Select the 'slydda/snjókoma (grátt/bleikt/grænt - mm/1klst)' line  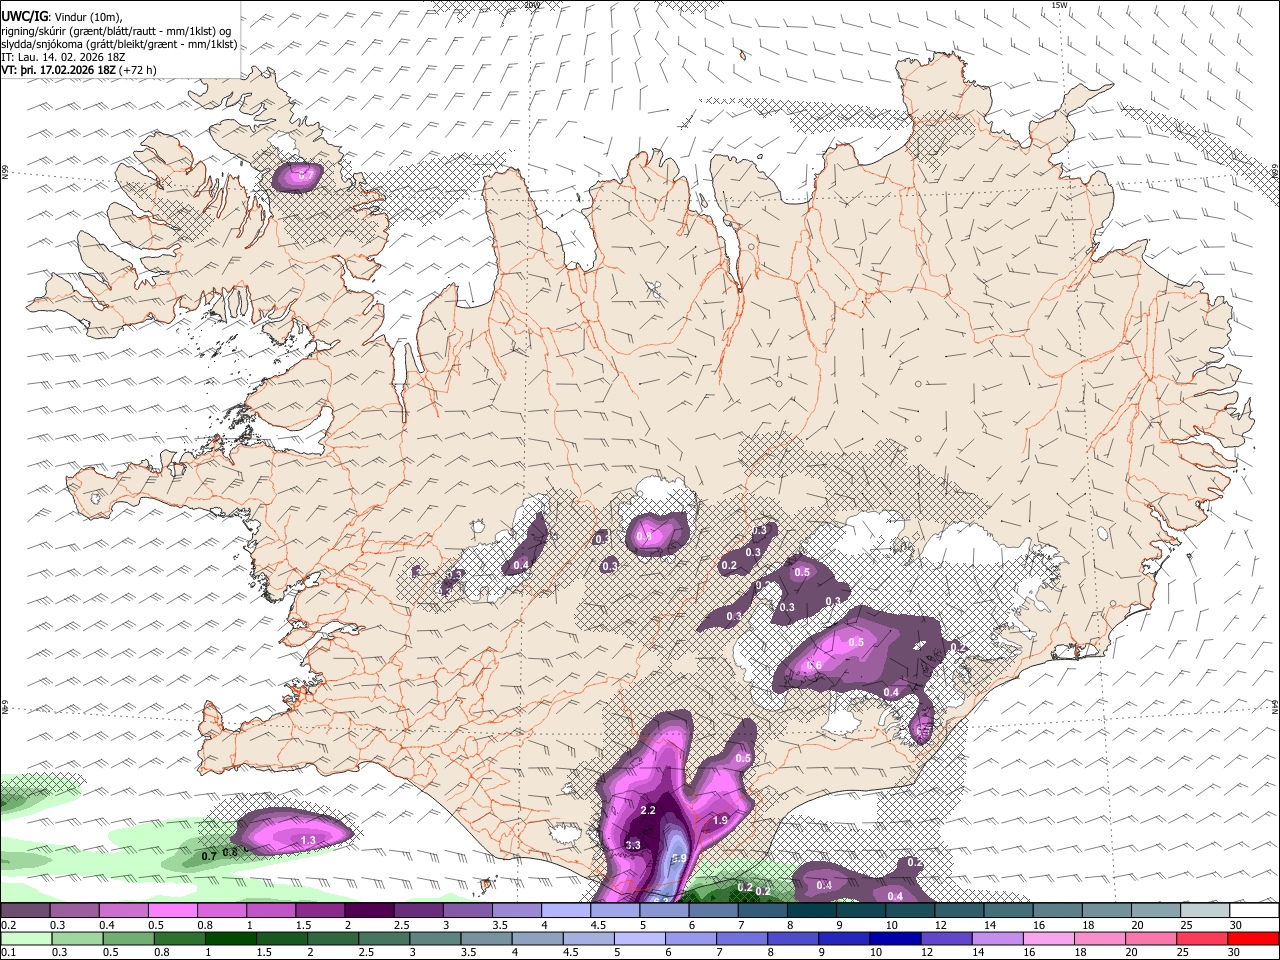click(119, 44)
